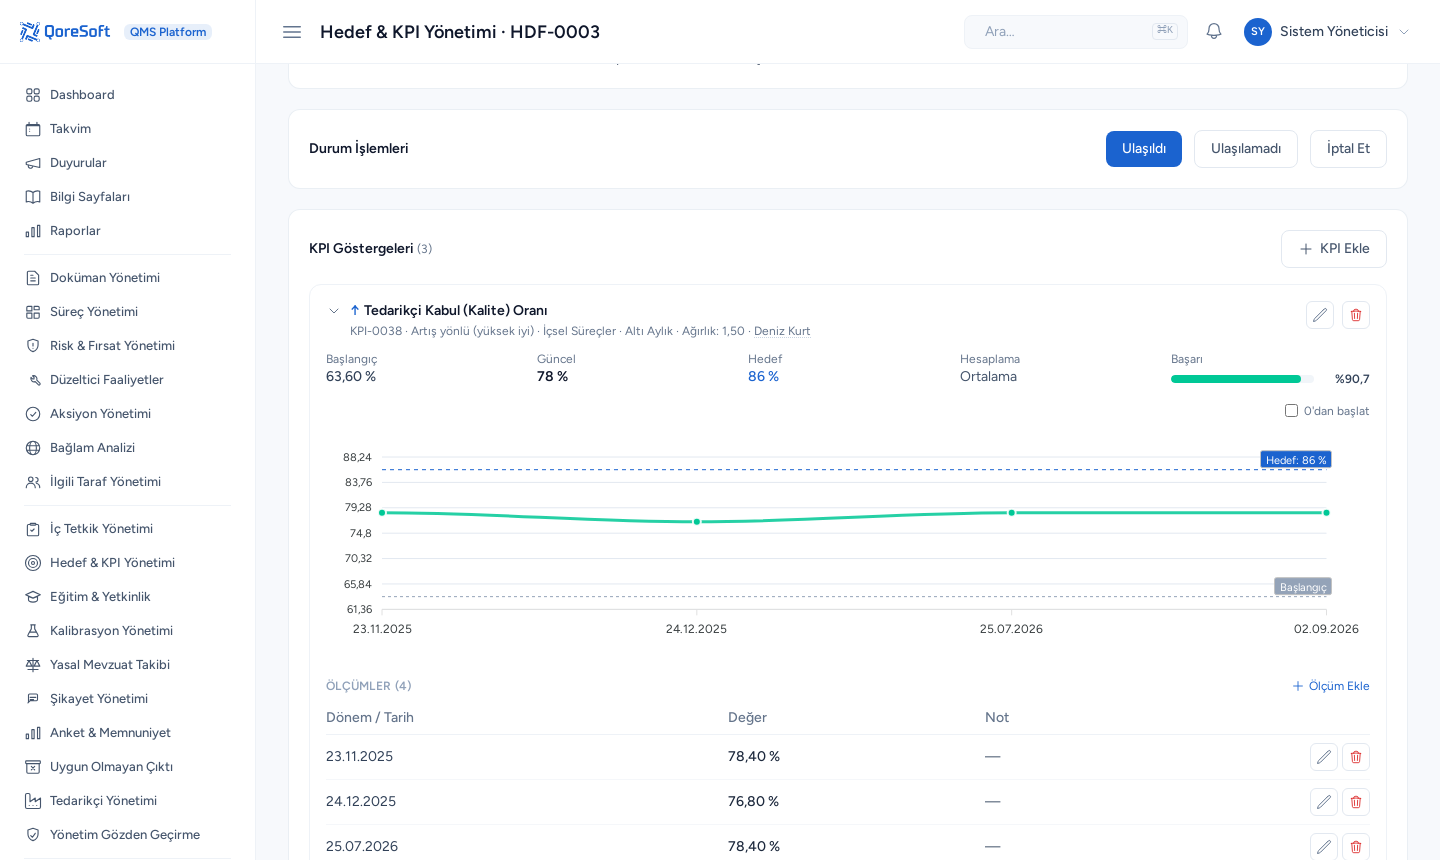Open notifications bell
Image resolution: width=1440 pixels, height=860 pixels.
click(x=1214, y=32)
